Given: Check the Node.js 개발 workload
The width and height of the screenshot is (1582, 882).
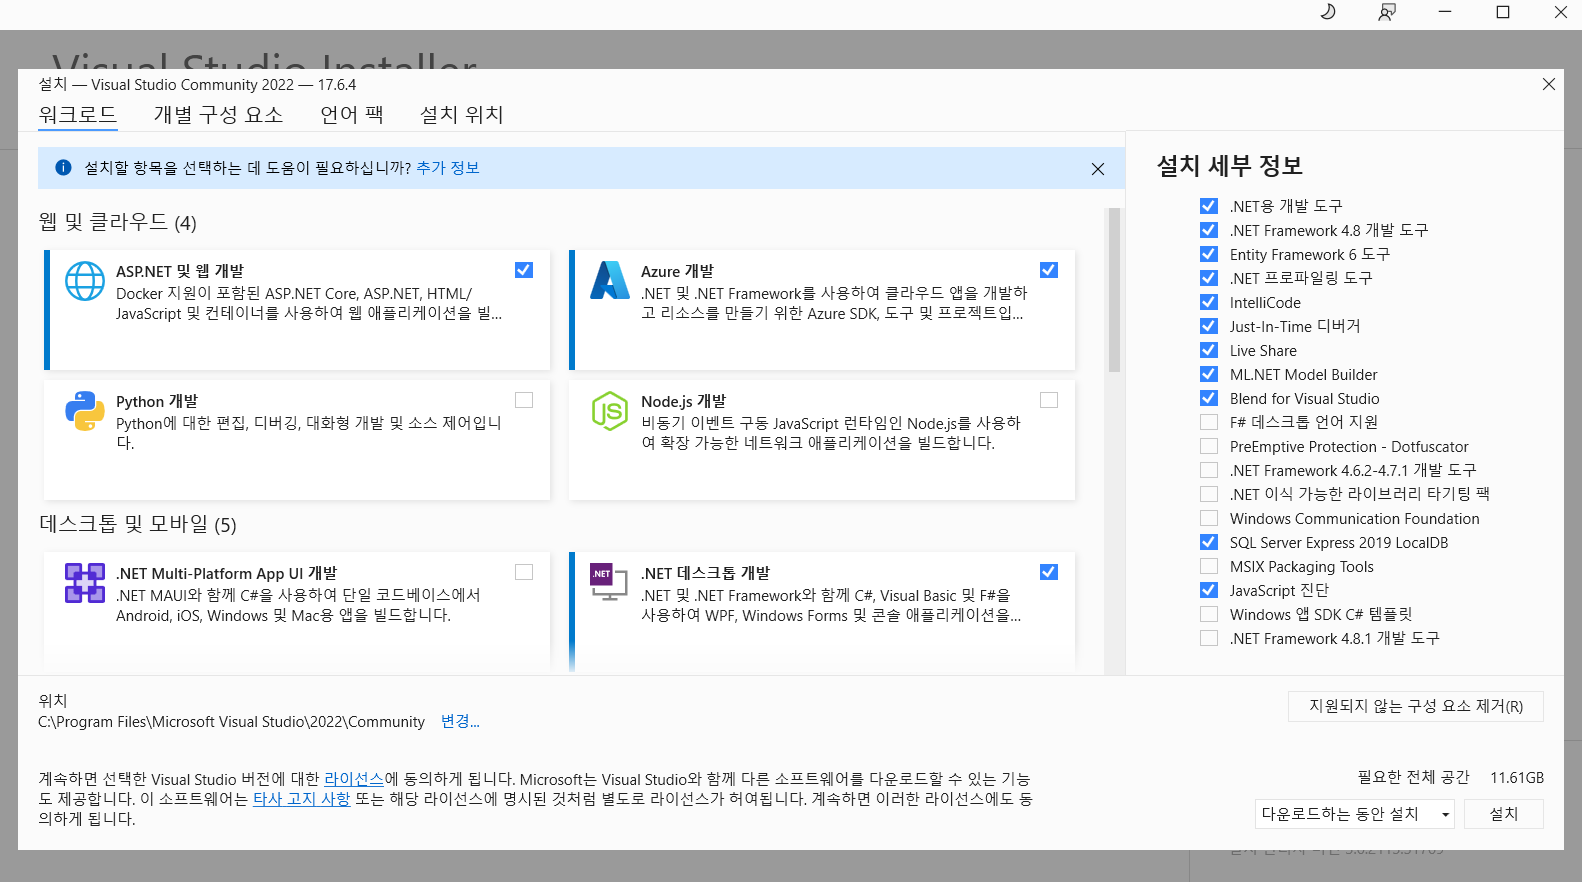Looking at the screenshot, I should (1049, 400).
